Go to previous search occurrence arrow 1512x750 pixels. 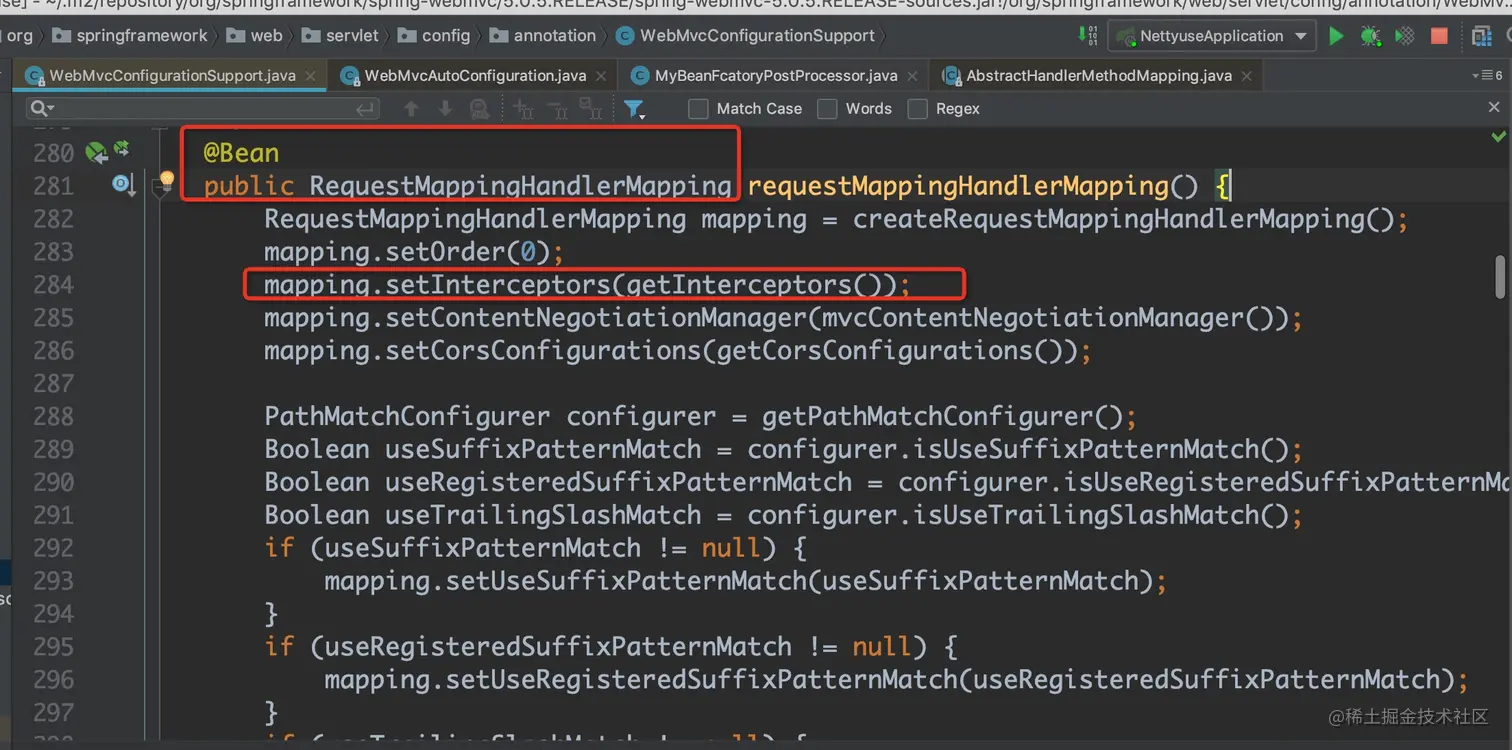[x=411, y=109]
